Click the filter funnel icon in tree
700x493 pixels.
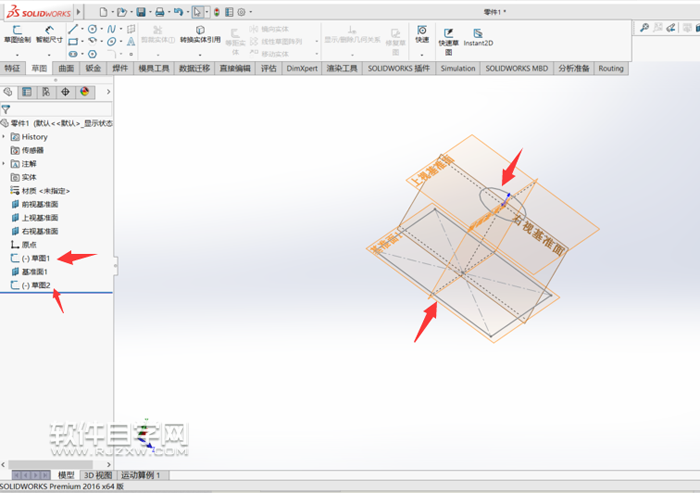pos(6,109)
